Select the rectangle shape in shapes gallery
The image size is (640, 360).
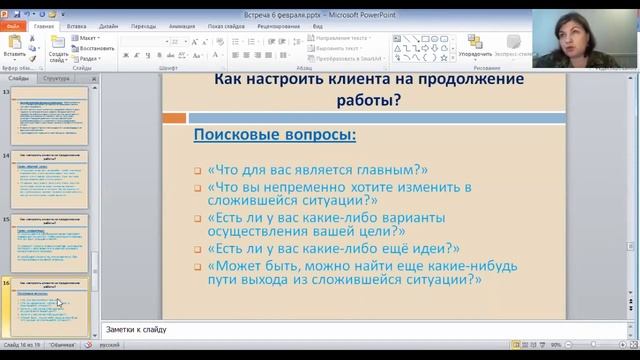coord(425,39)
